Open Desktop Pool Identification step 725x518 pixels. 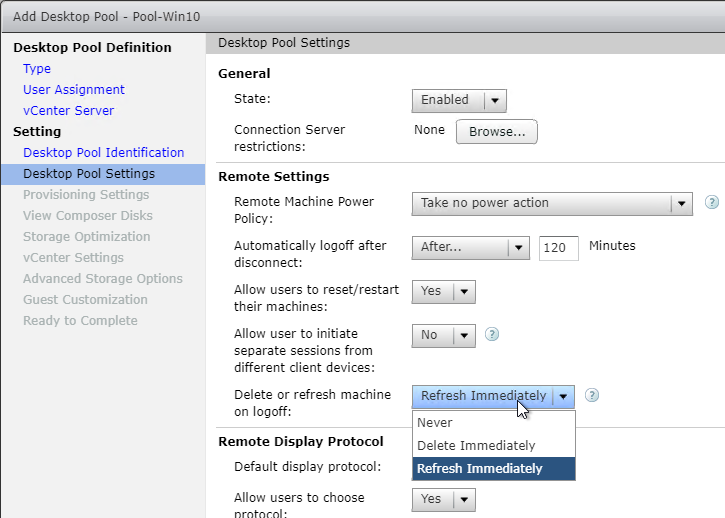pos(104,153)
